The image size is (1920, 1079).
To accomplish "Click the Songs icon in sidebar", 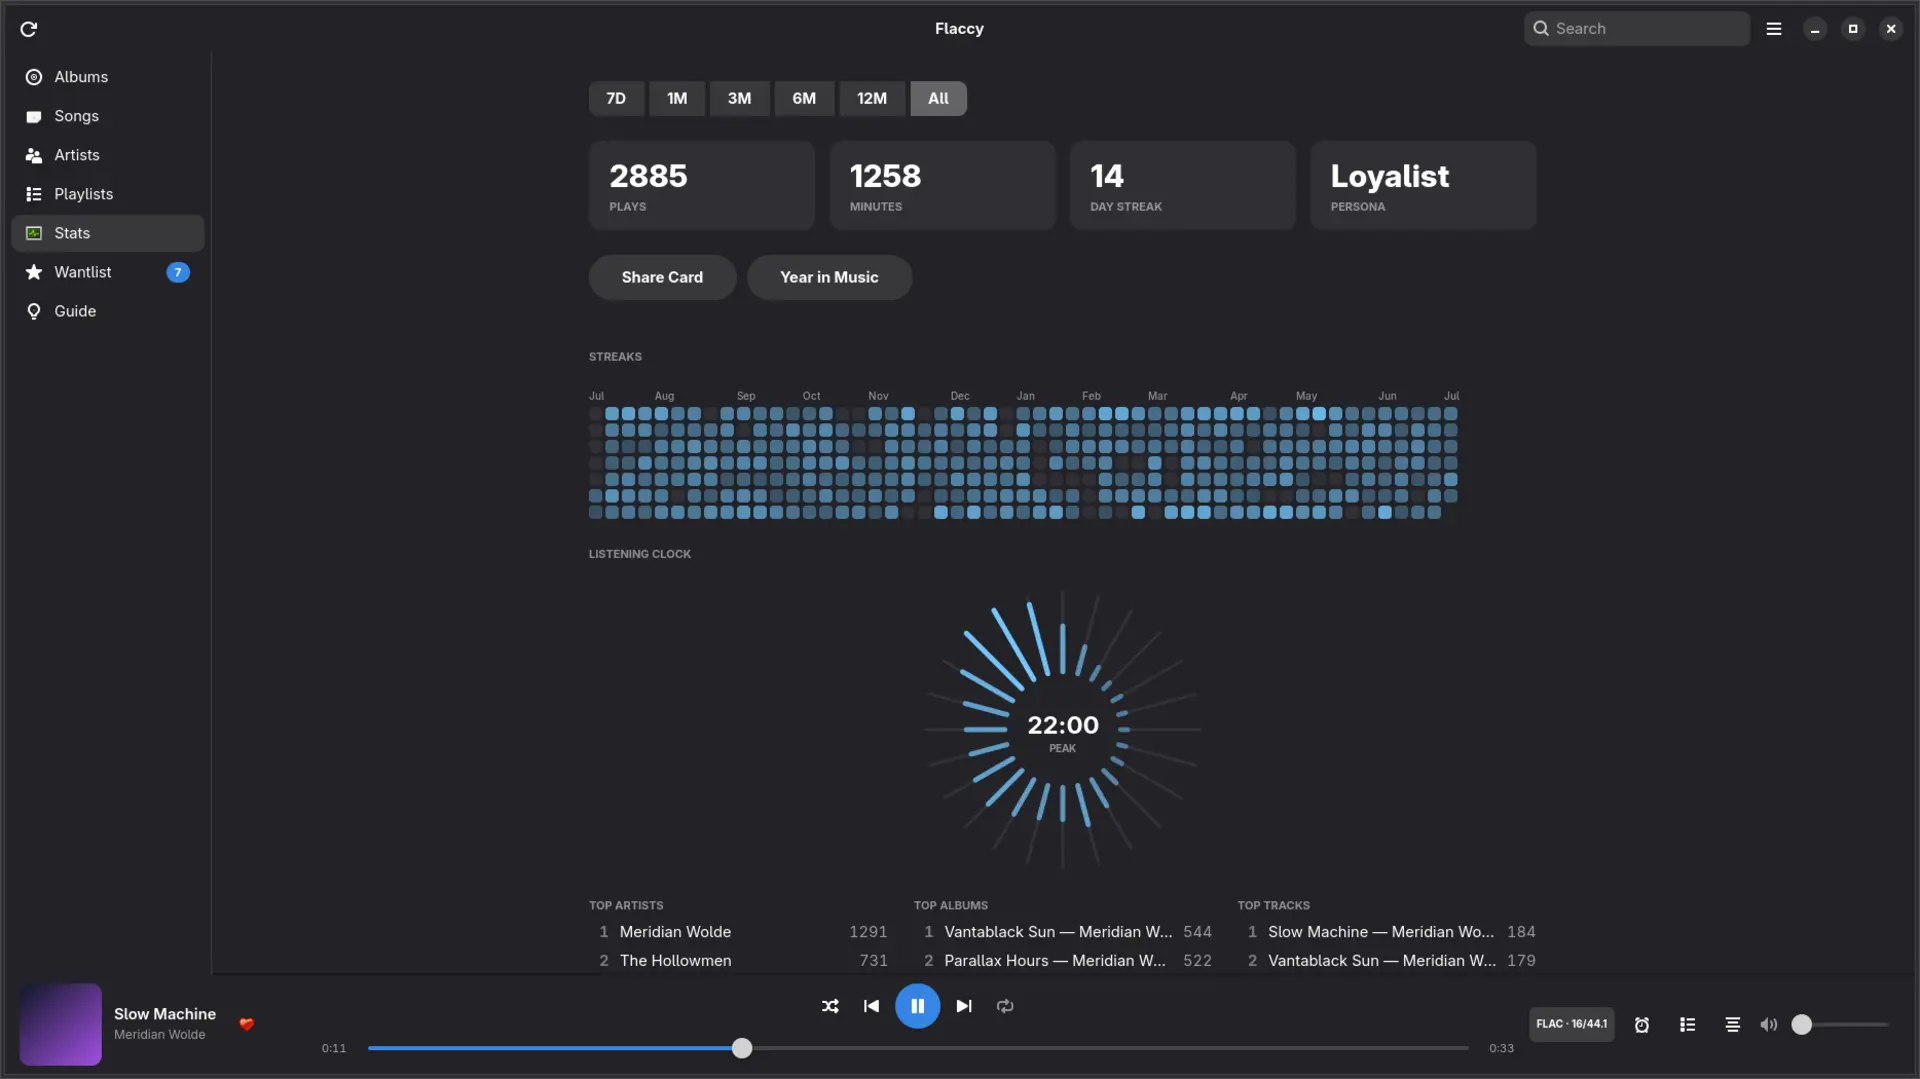I will pos(34,116).
